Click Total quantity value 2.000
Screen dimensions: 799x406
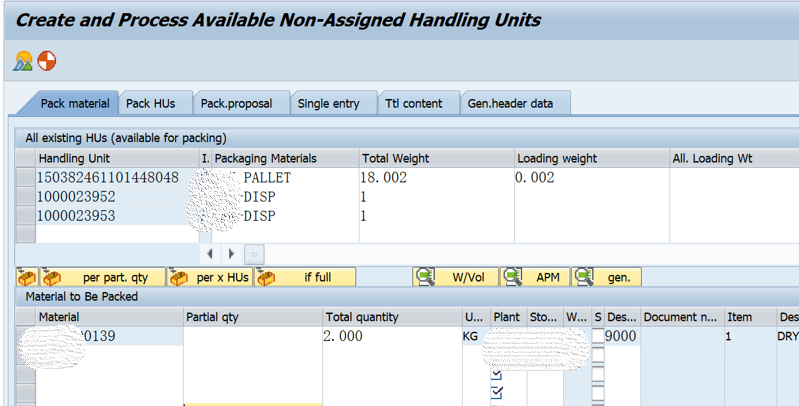(x=392, y=336)
